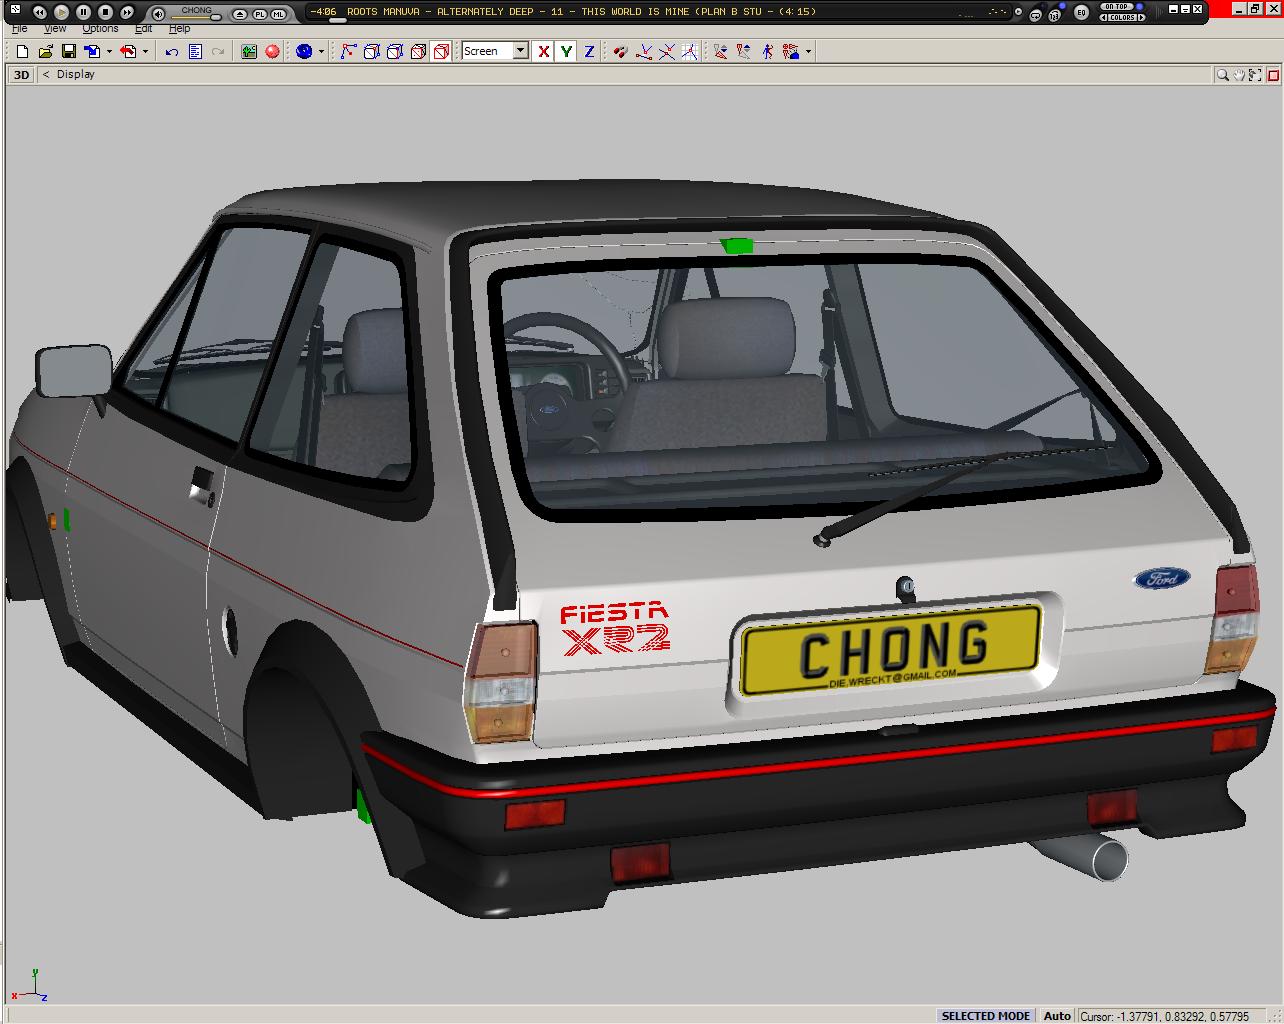Image resolution: width=1284 pixels, height=1024 pixels.
Task: Toggle the media player shuffle 123 button
Action: [x=1055, y=14]
